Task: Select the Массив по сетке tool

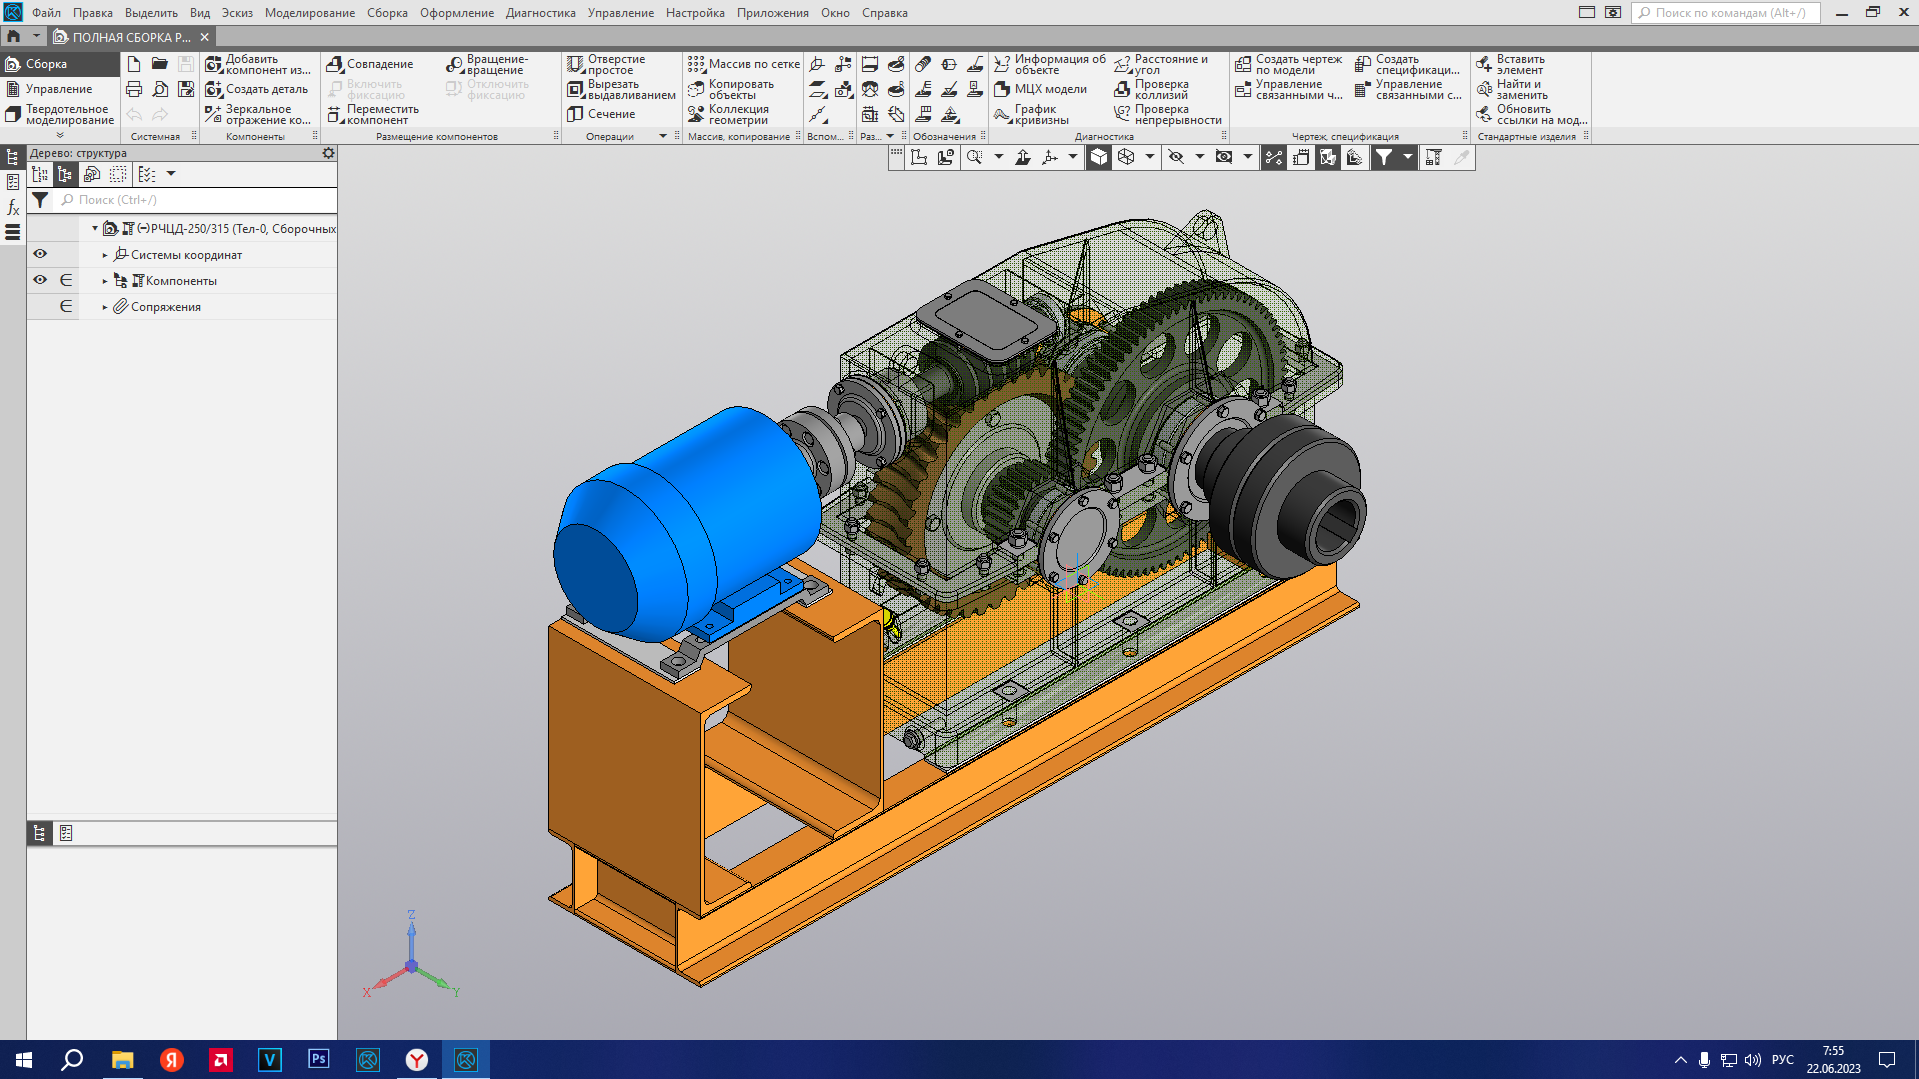Action: (743, 64)
